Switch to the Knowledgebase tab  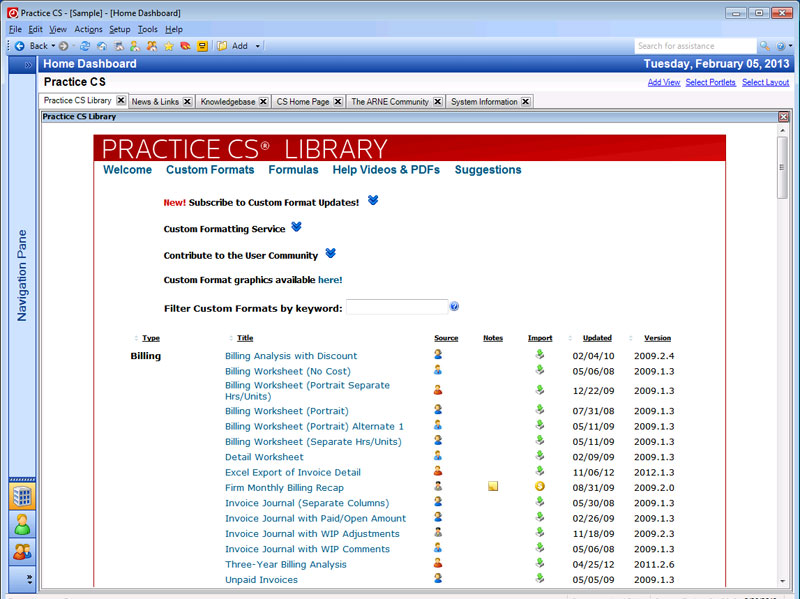pos(227,102)
